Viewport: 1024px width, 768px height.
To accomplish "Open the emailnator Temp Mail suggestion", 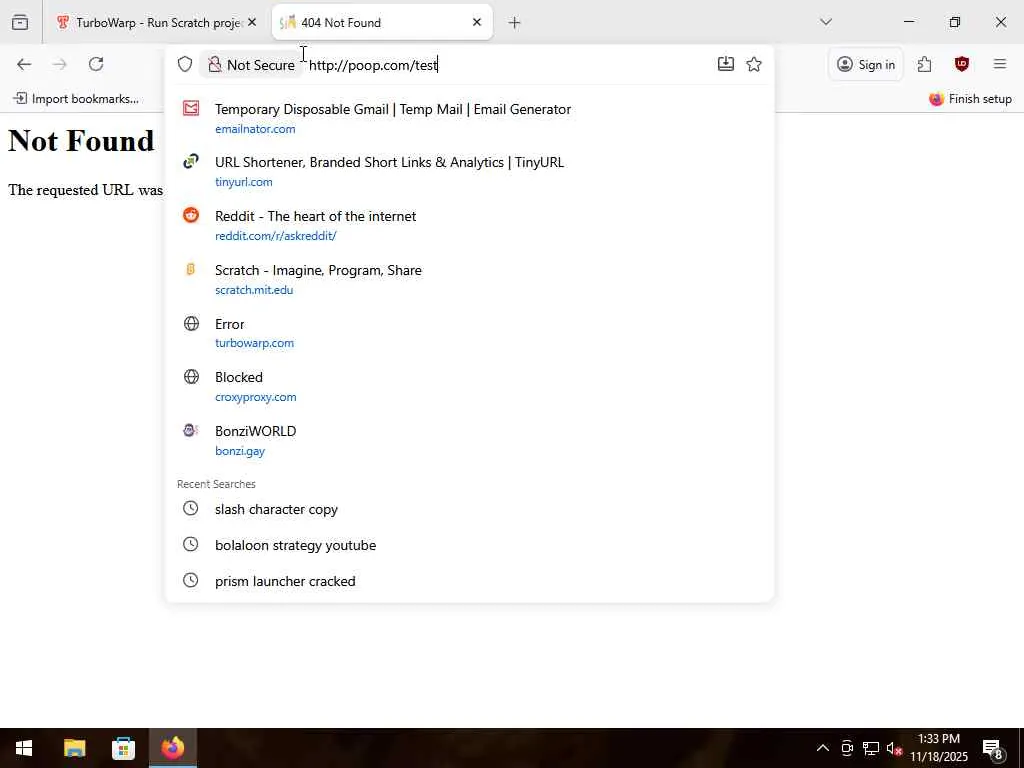I will (470, 118).
